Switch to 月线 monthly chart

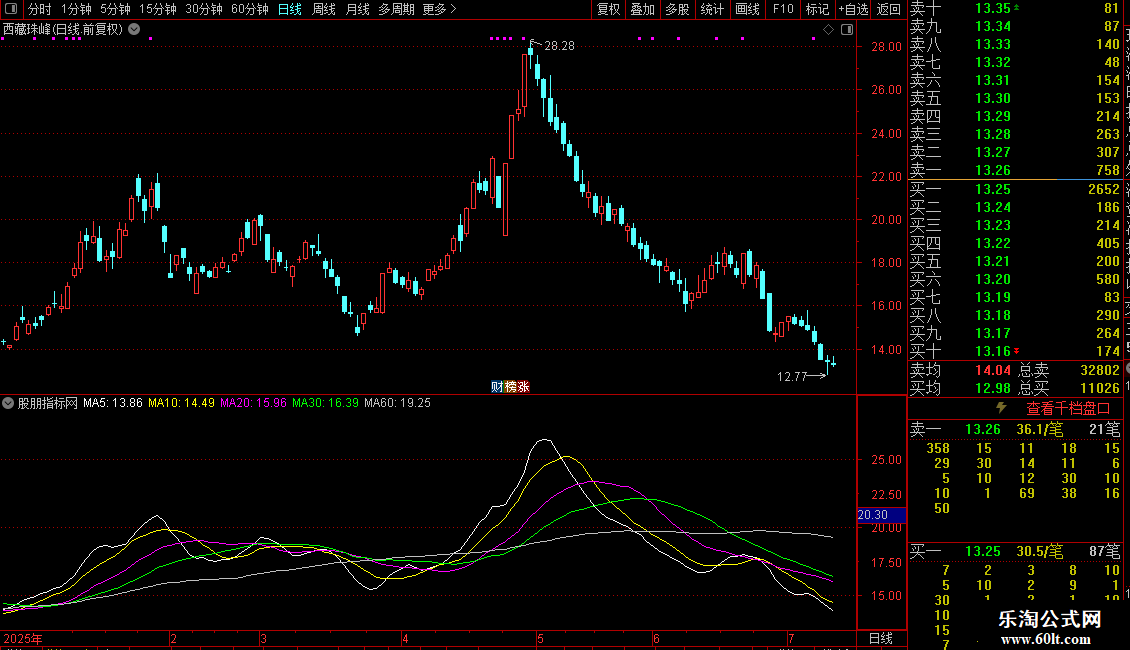(357, 9)
